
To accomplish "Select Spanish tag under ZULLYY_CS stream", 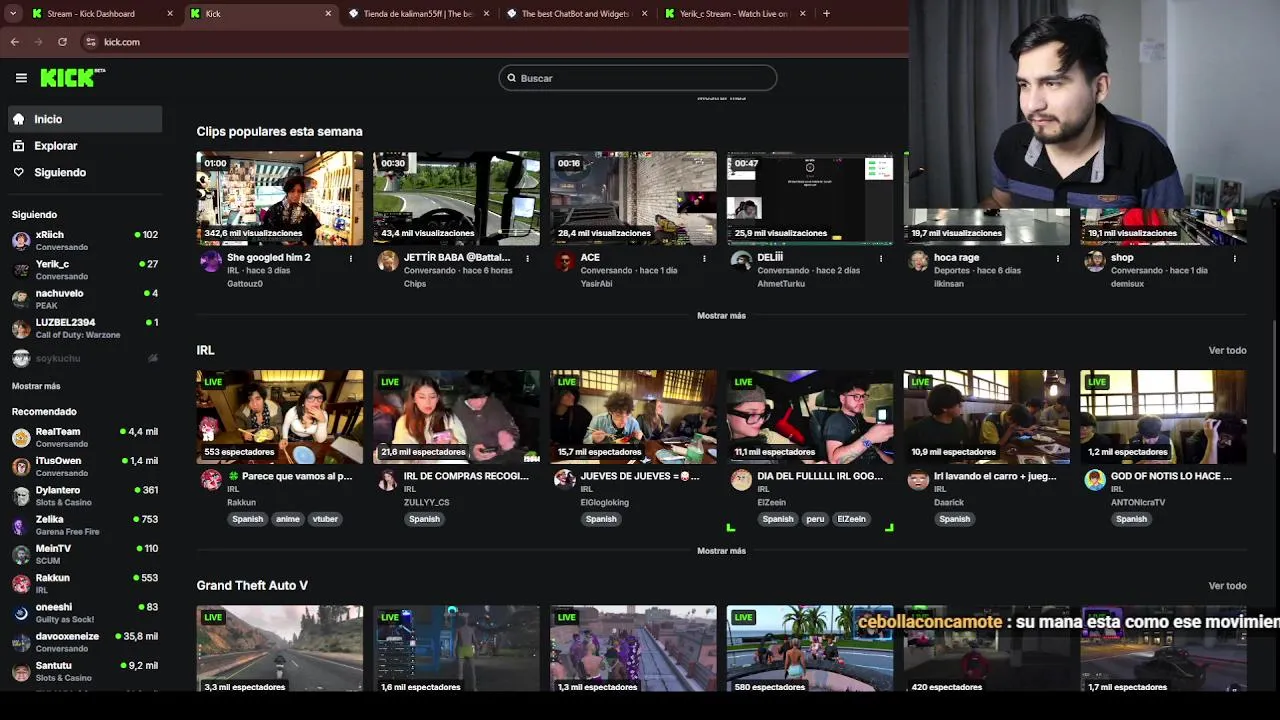I will 424,519.
